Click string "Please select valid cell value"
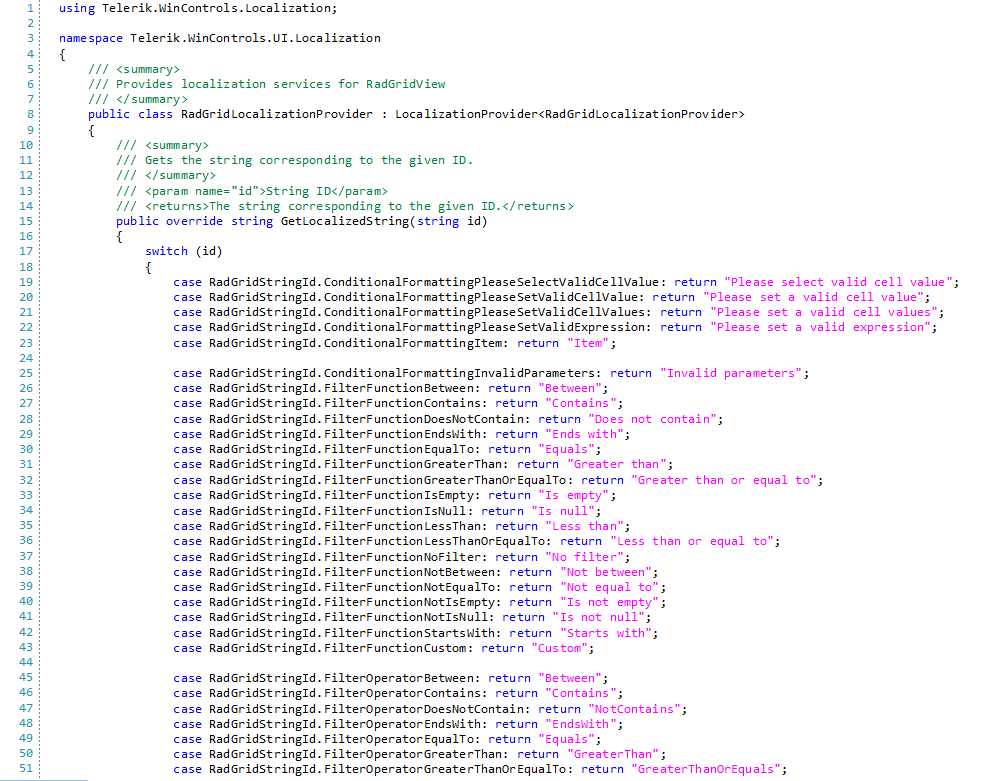The image size is (987, 781). 838,282
